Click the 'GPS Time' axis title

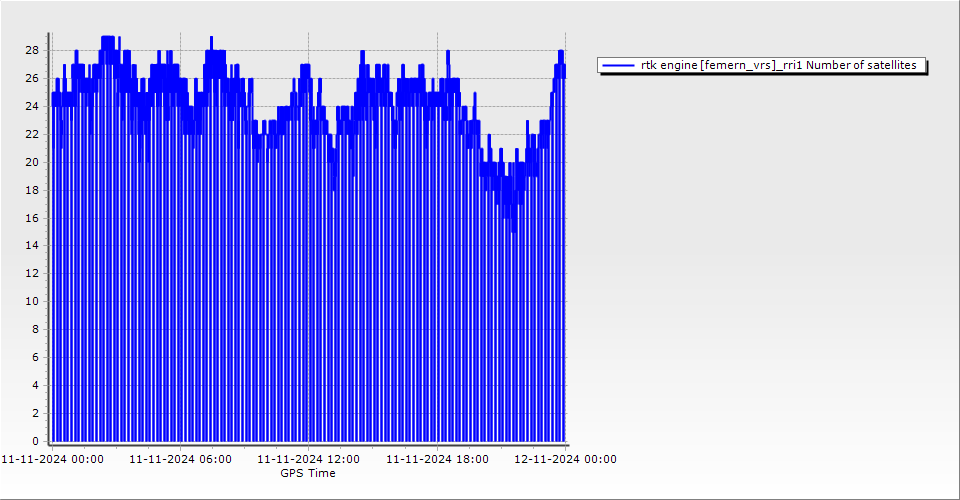(308, 473)
